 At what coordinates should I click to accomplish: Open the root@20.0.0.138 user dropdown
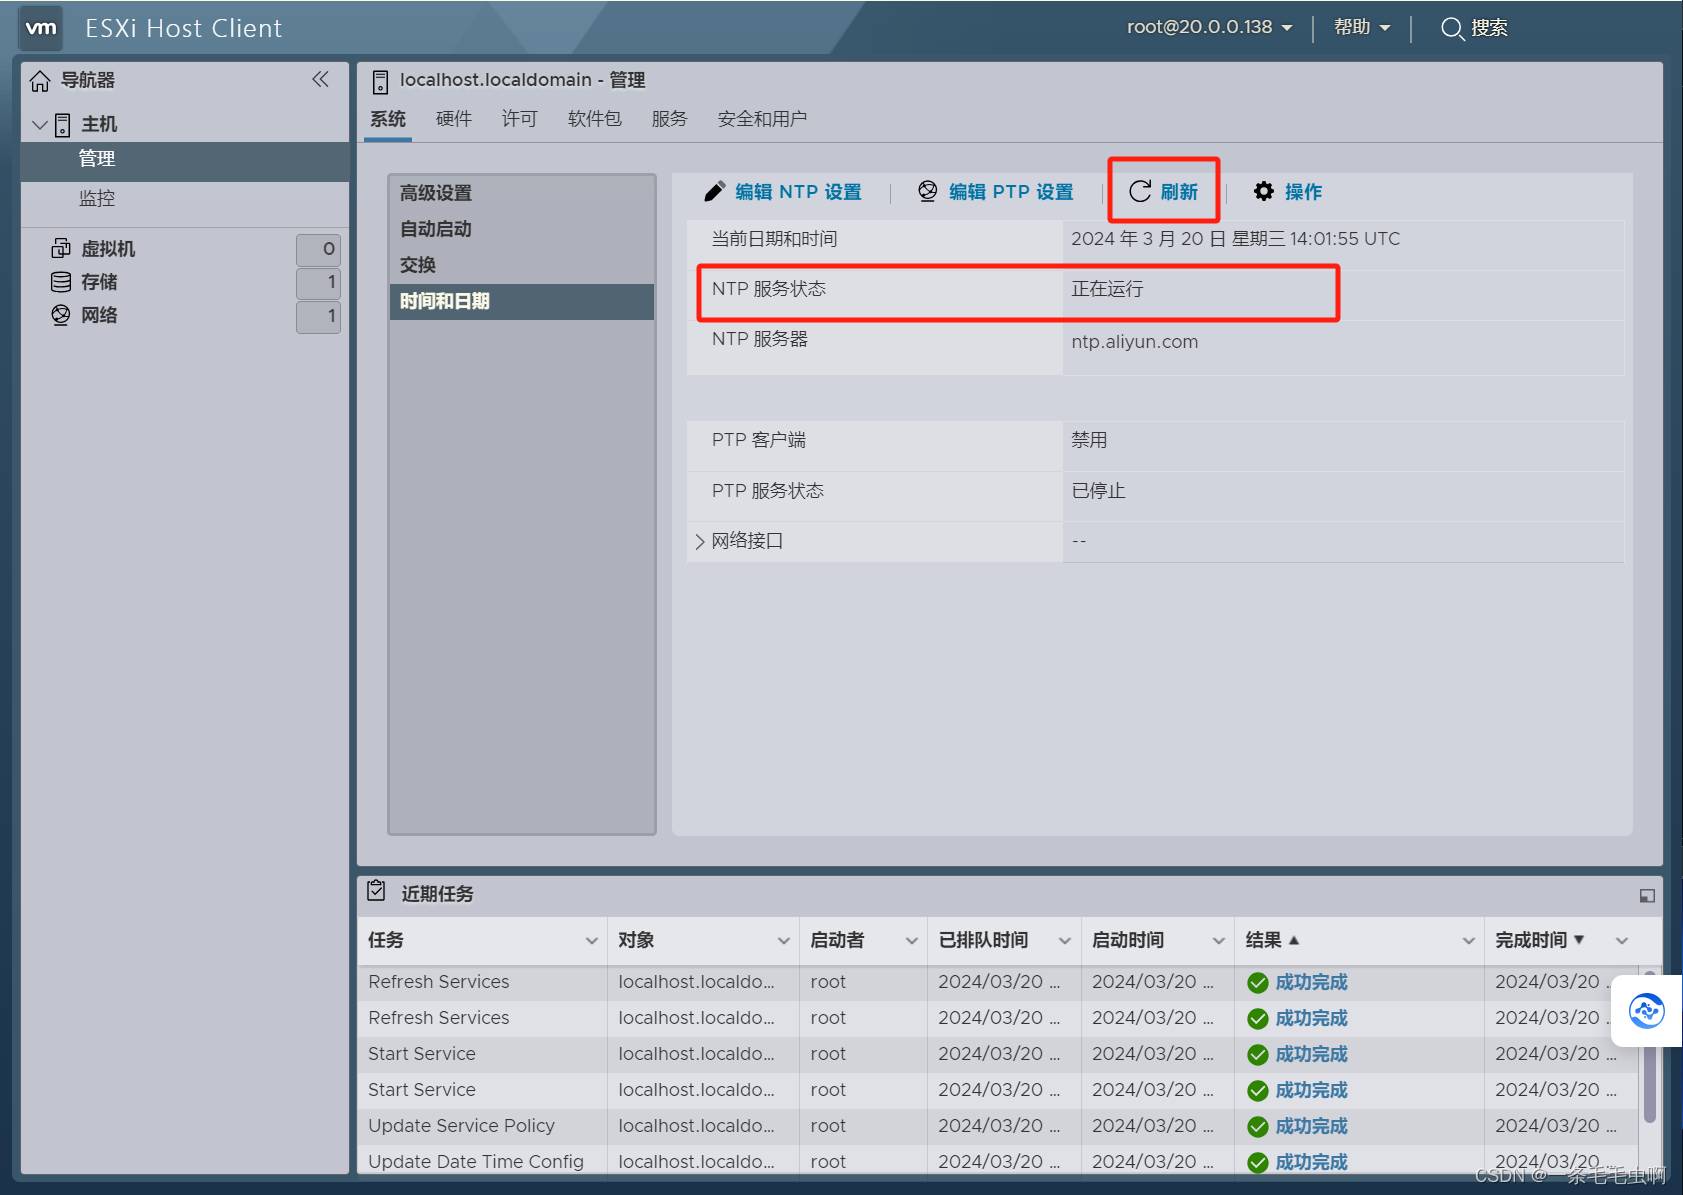[1209, 28]
